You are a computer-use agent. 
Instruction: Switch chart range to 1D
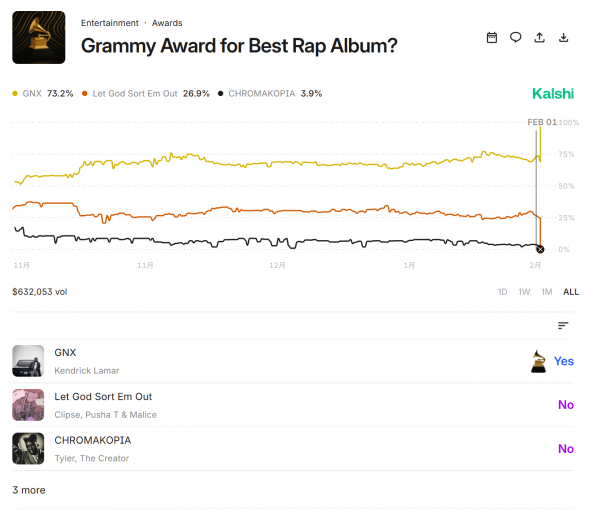(502, 292)
